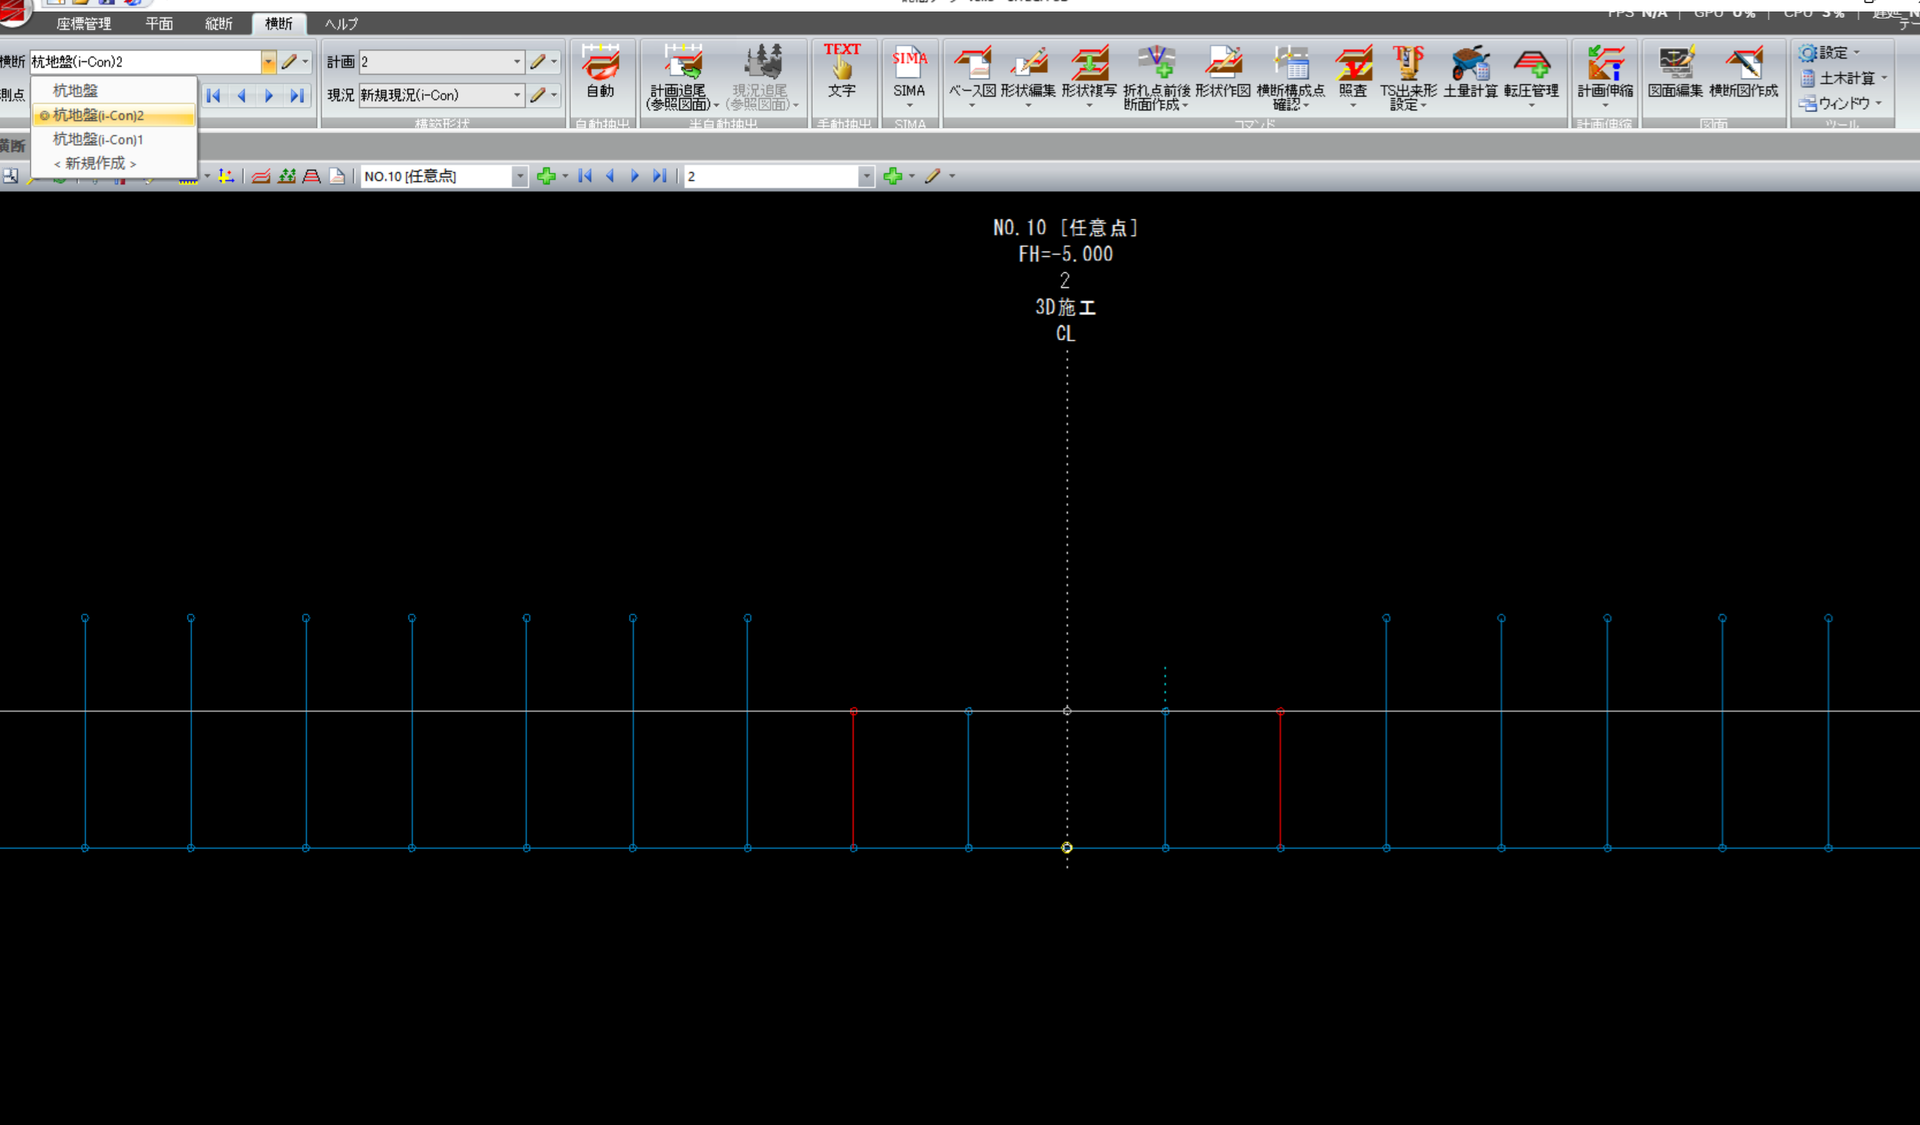Image resolution: width=1920 pixels, height=1125 pixels.
Task: Open the ベース図 command
Action: (971, 75)
